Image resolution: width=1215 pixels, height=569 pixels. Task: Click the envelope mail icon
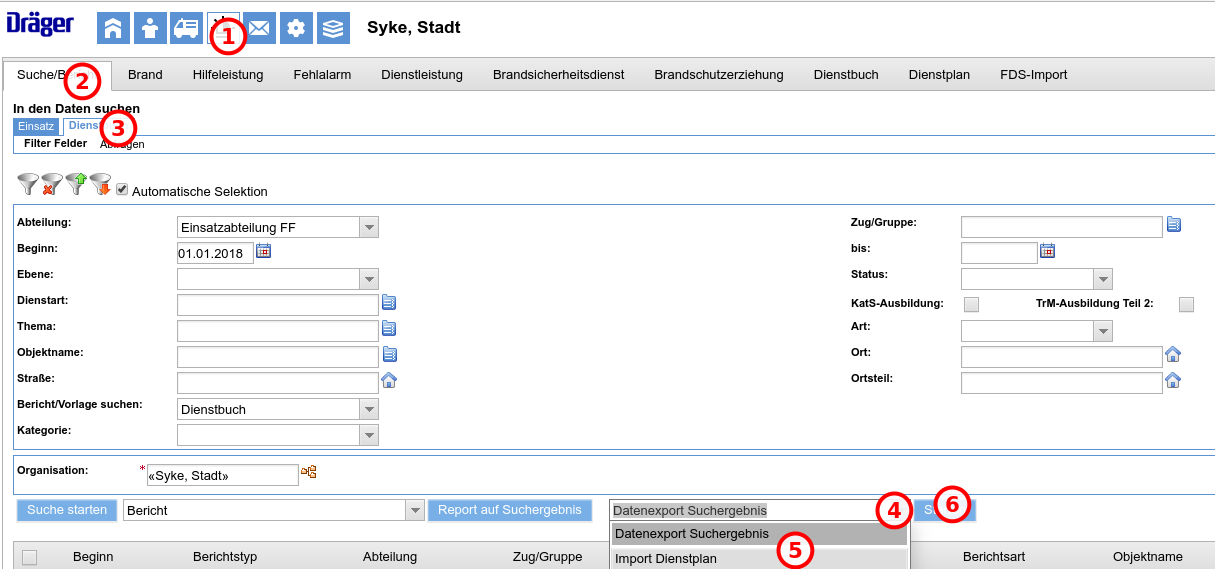(x=260, y=28)
